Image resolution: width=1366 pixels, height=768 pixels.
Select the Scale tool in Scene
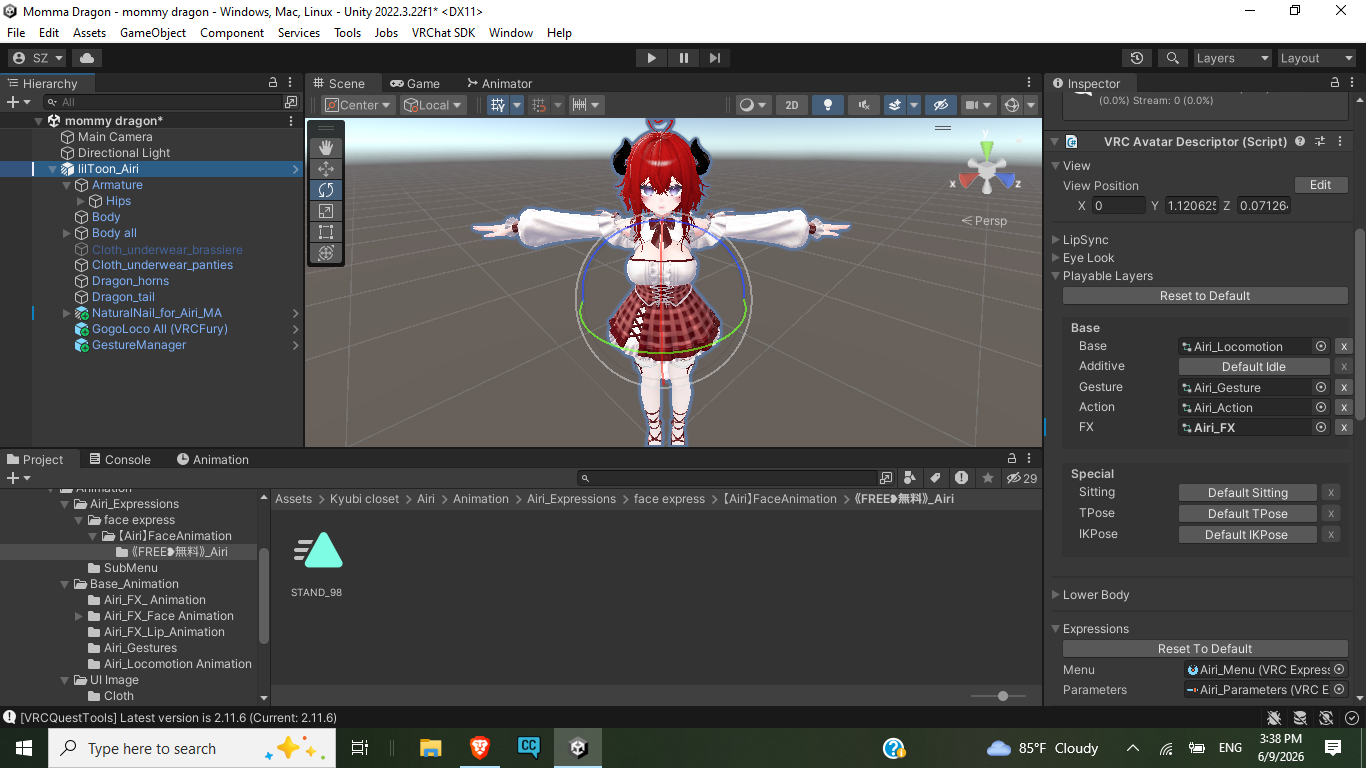click(326, 211)
